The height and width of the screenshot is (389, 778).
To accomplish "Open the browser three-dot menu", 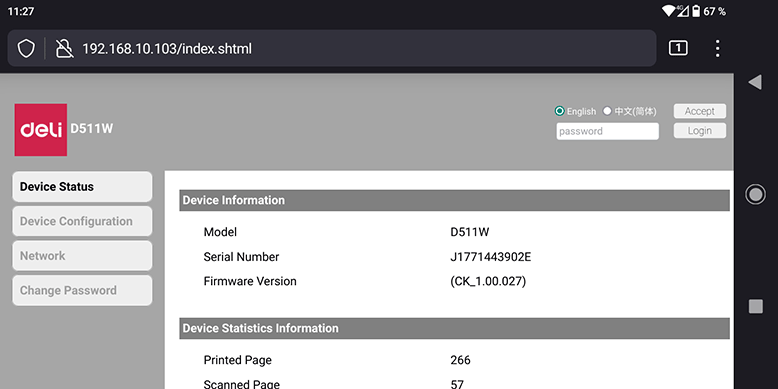I will click(x=717, y=48).
